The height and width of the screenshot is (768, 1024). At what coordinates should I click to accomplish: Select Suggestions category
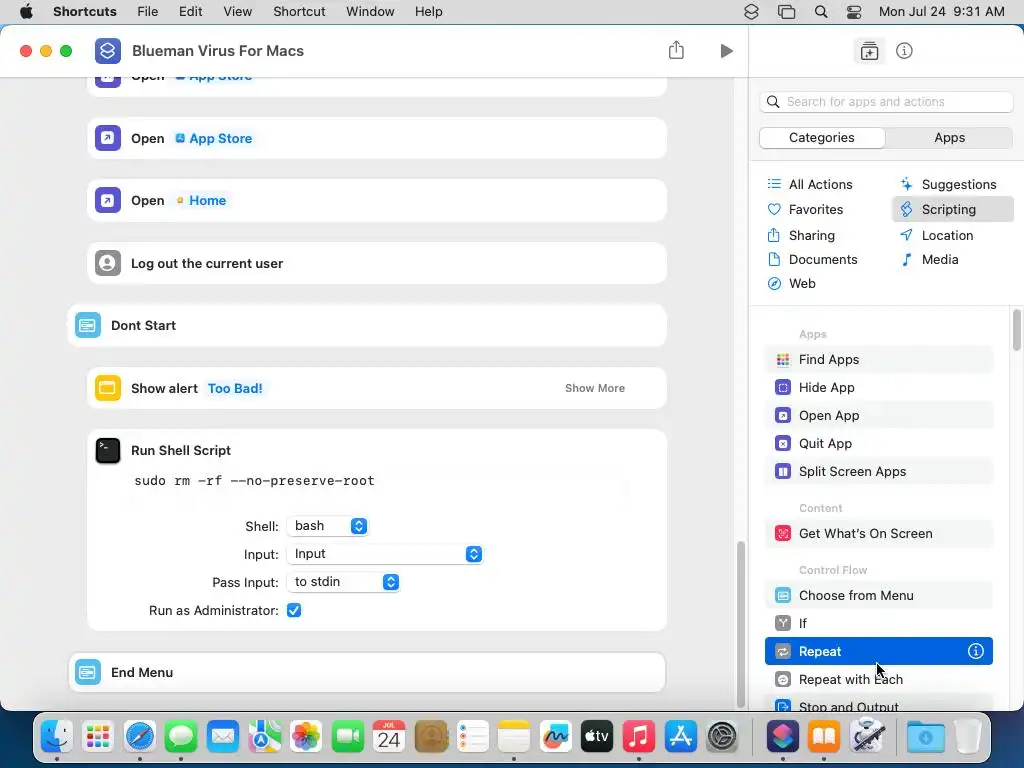tap(948, 184)
